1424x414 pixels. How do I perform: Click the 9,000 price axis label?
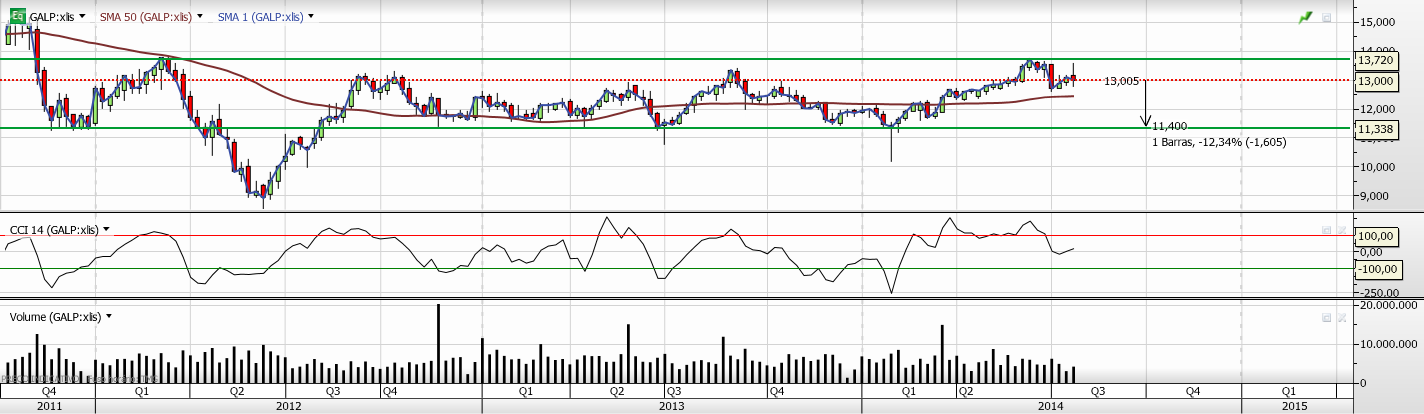click(x=1375, y=196)
